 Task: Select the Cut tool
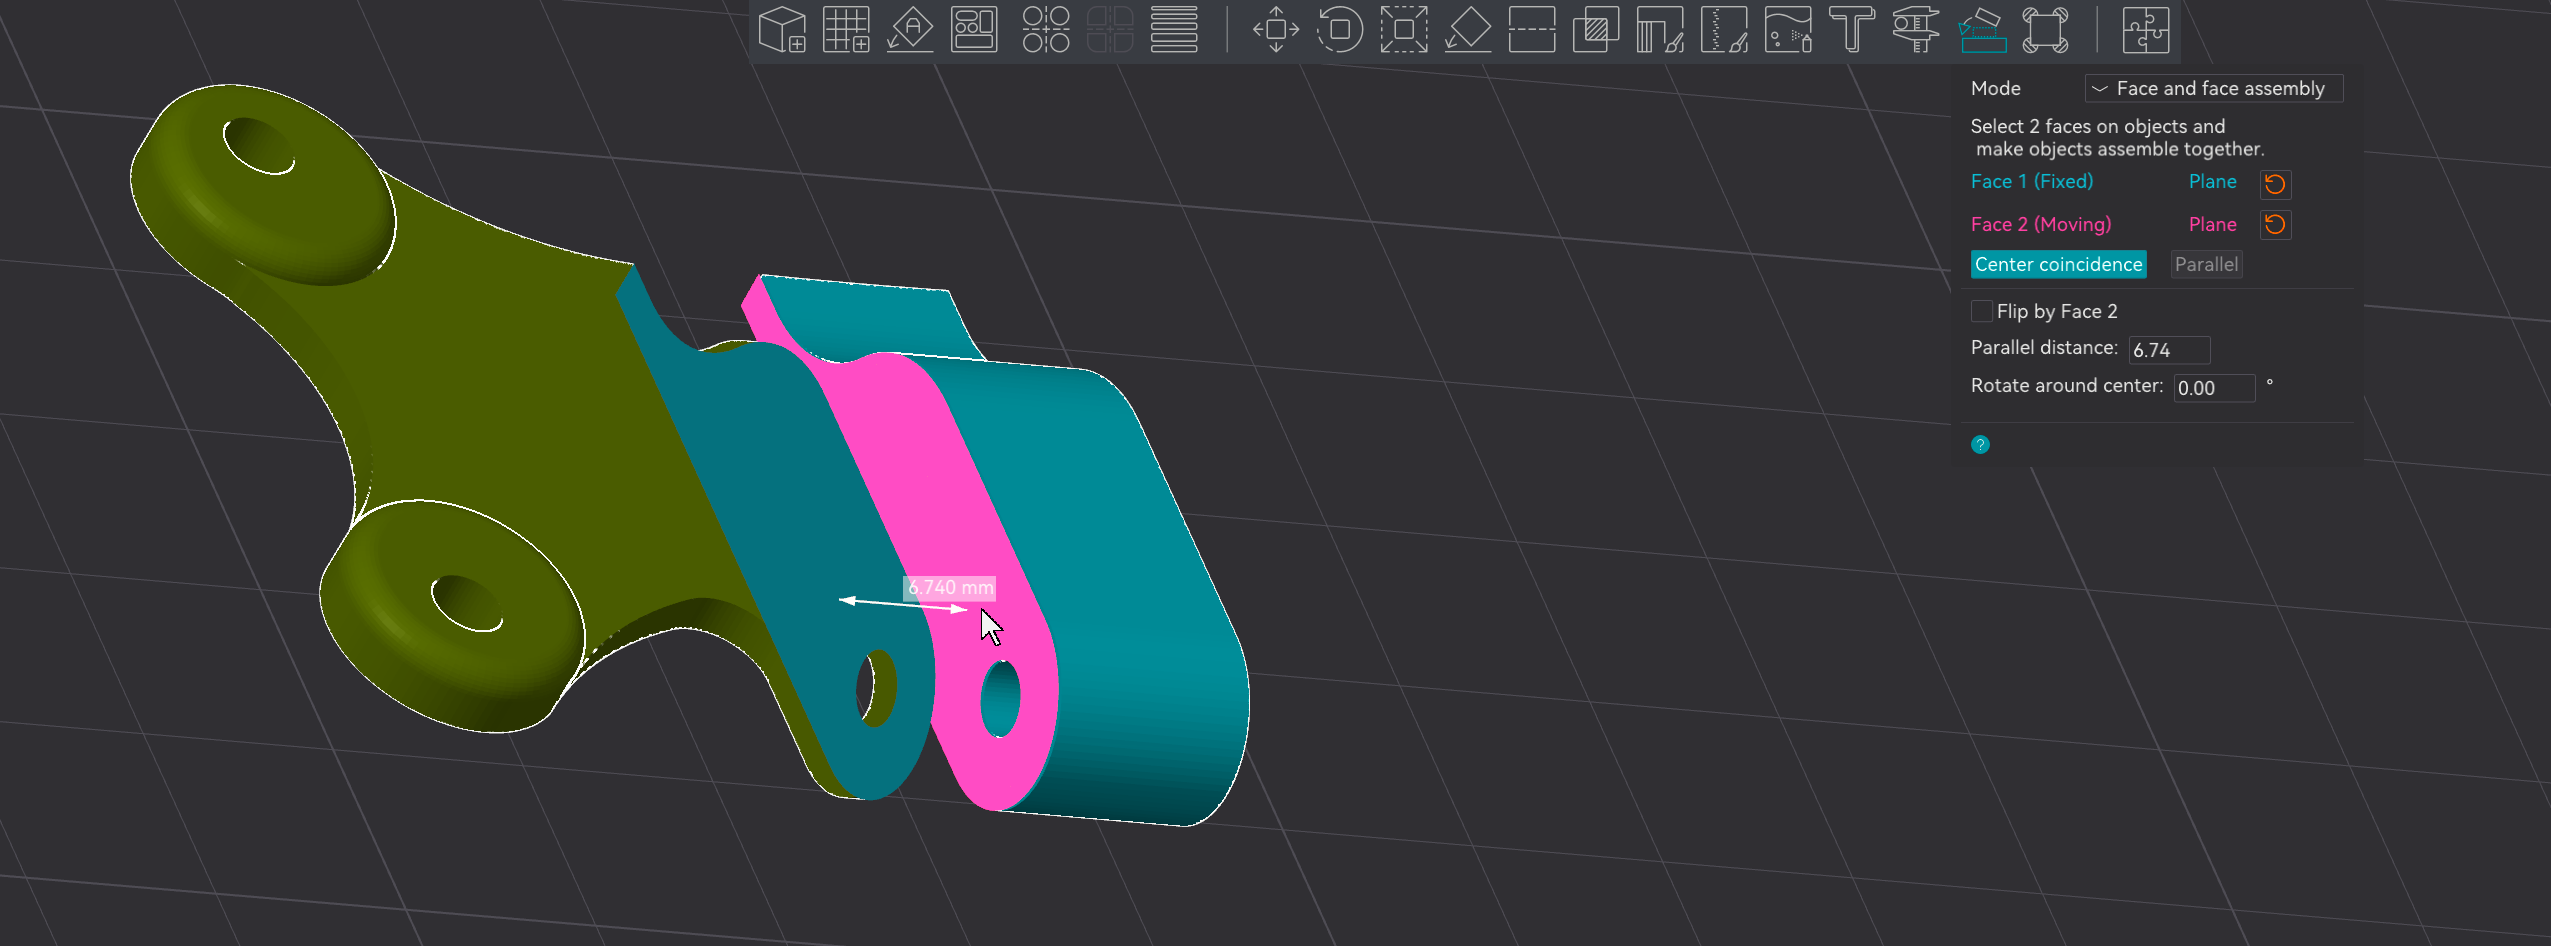point(1532,29)
